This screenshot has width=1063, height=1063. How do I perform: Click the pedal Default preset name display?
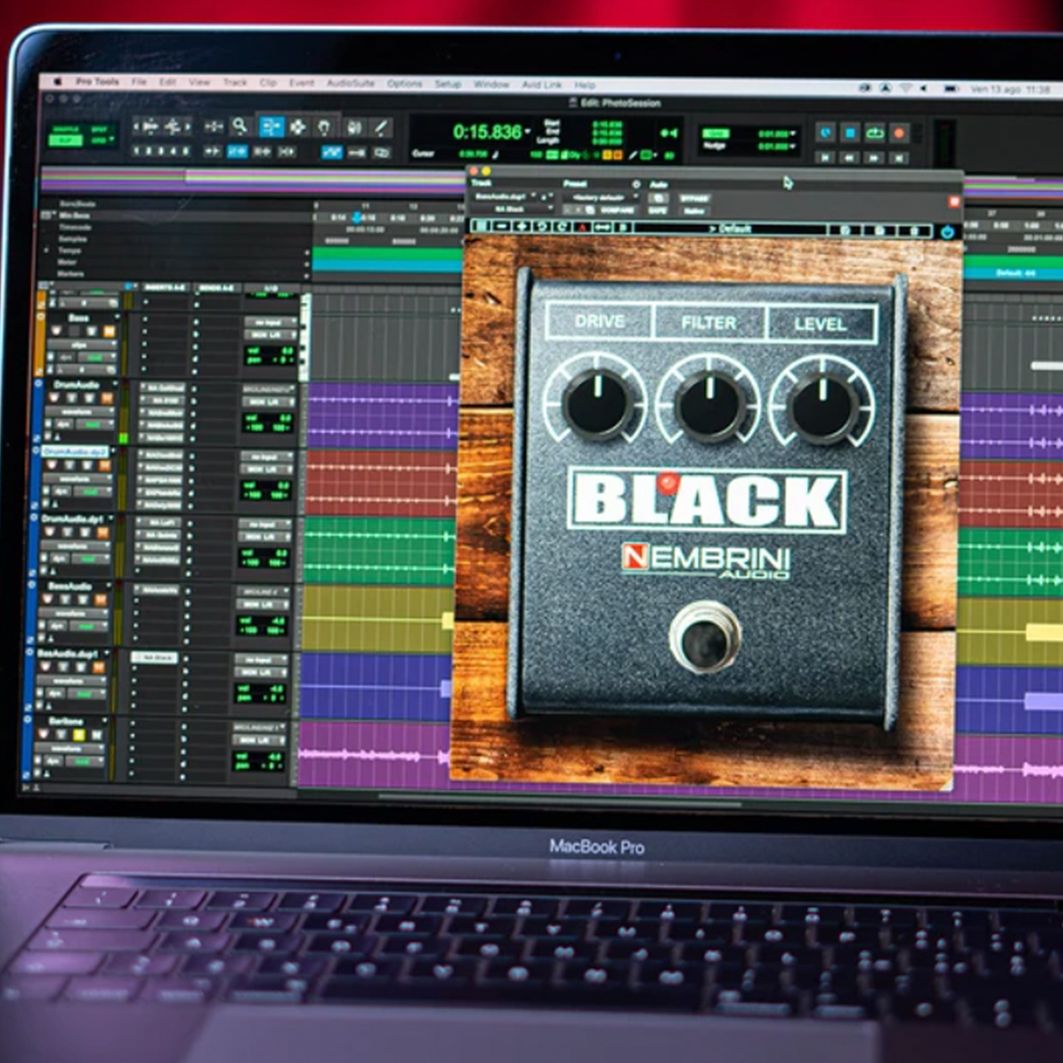click(x=729, y=228)
